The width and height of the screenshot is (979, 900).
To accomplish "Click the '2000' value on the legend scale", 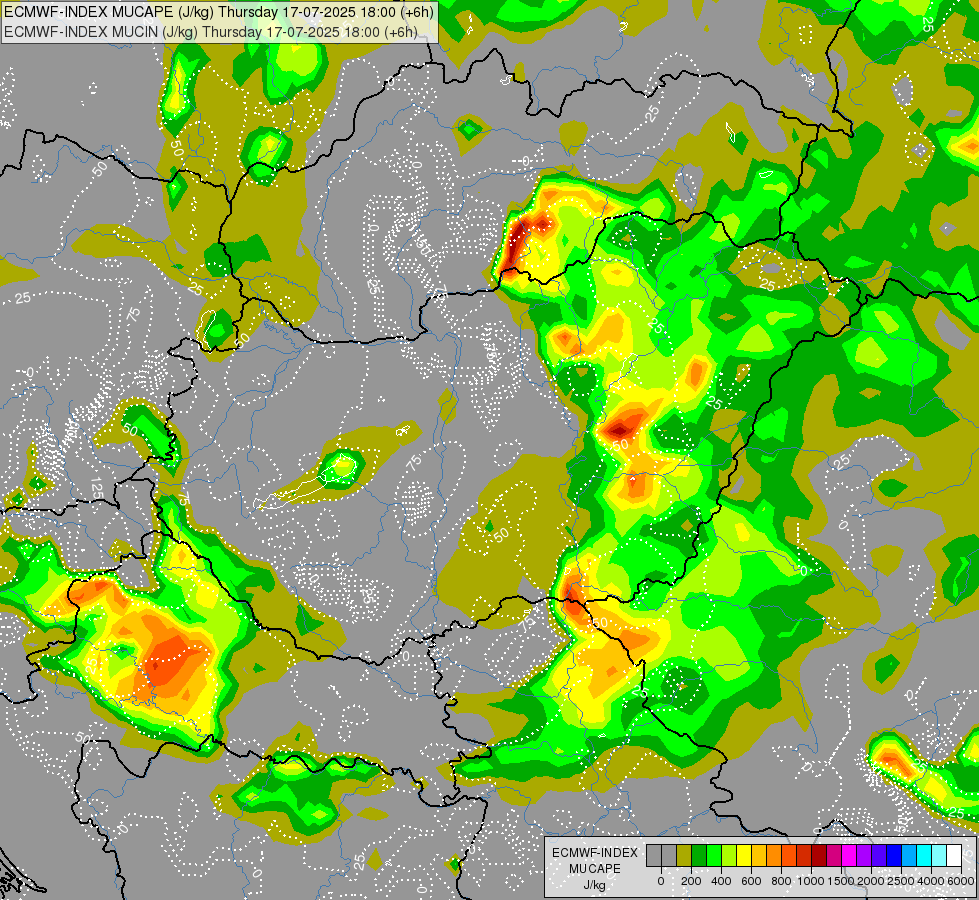I will [x=871, y=881].
